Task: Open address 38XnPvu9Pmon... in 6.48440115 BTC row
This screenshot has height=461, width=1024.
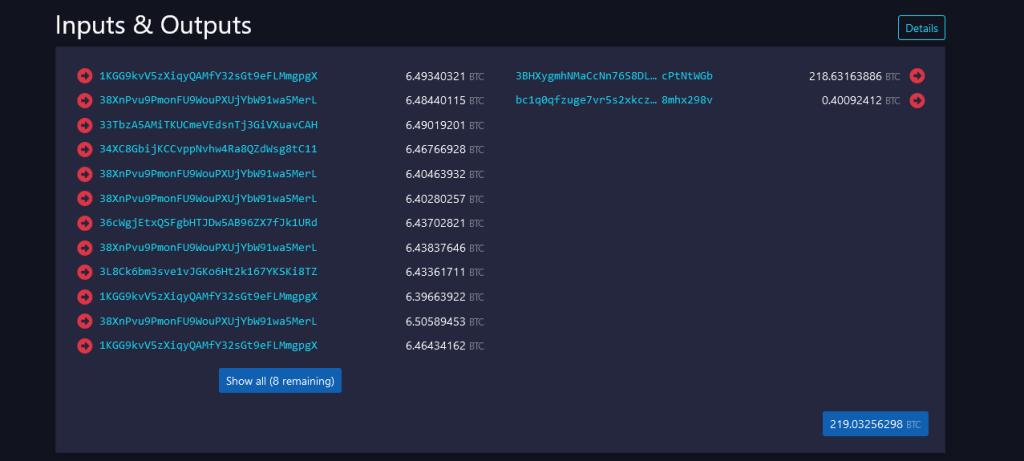Action: (208, 101)
